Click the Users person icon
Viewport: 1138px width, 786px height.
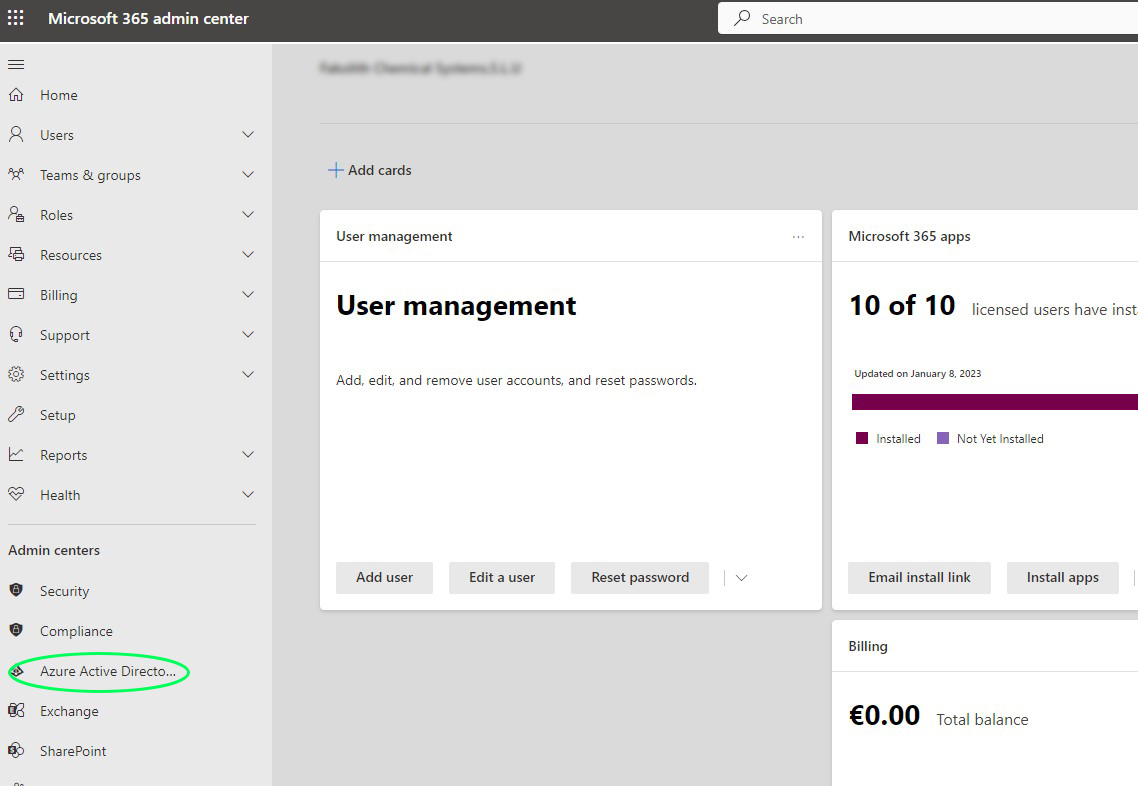(x=16, y=134)
